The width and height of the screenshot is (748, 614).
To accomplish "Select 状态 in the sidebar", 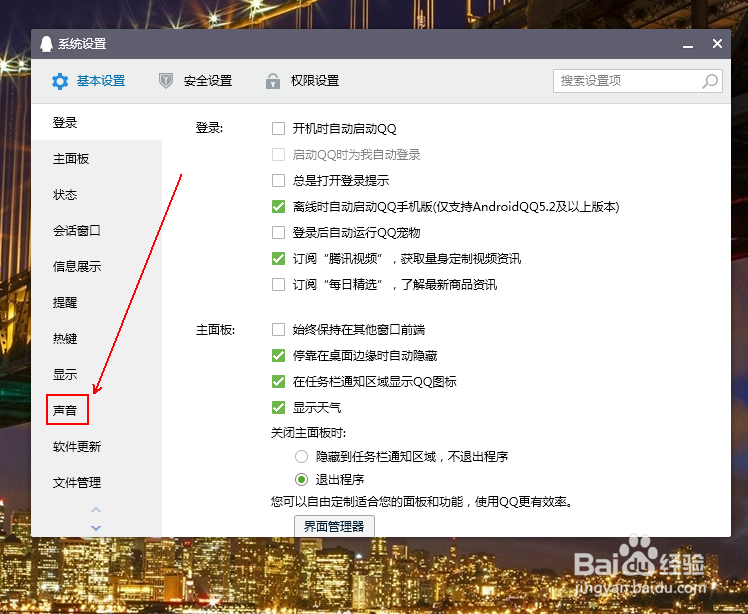I will click(96, 195).
